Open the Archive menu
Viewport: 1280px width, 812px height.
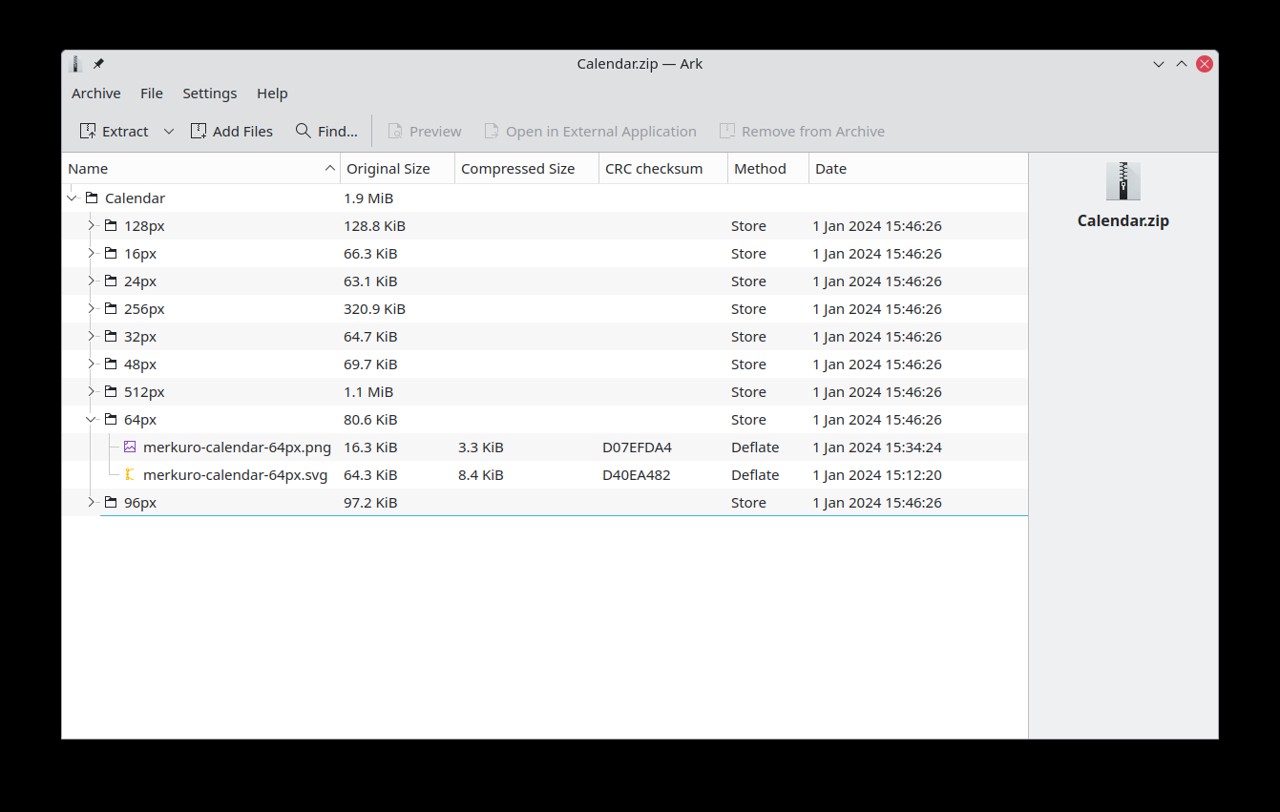96,93
